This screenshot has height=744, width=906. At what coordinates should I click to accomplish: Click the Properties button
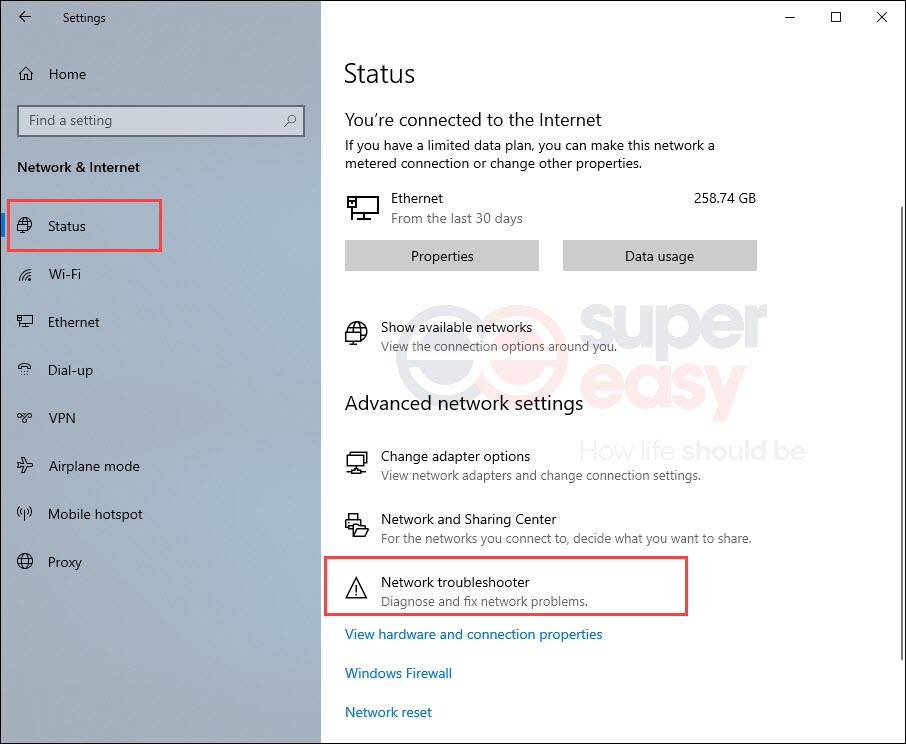point(442,256)
